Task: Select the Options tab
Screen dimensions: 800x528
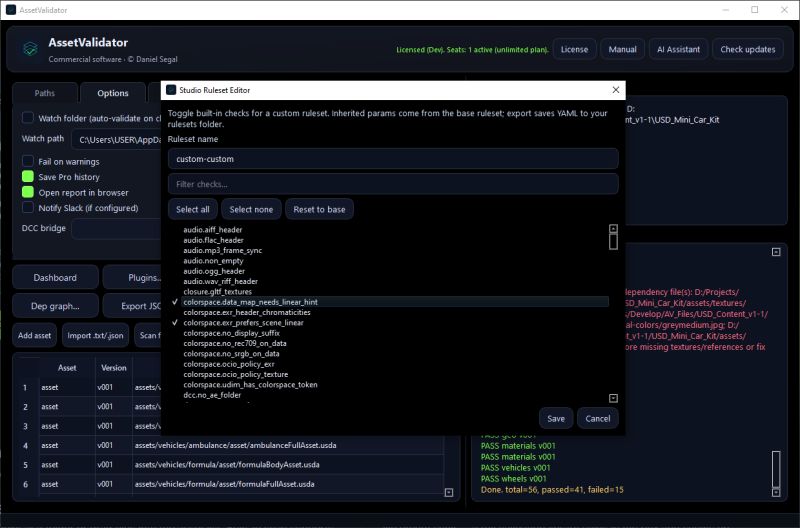Action: [x=113, y=93]
